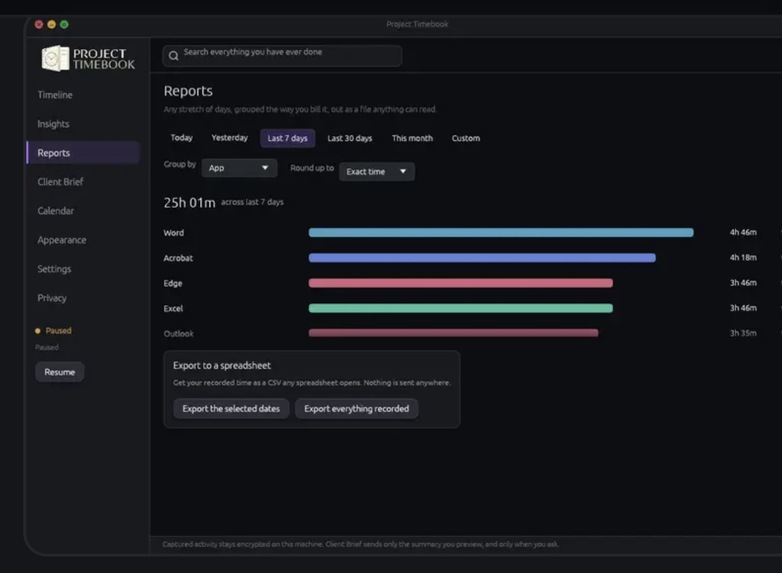The height and width of the screenshot is (573, 782).
Task: Select the Yesterday range tab
Action: [x=229, y=138]
